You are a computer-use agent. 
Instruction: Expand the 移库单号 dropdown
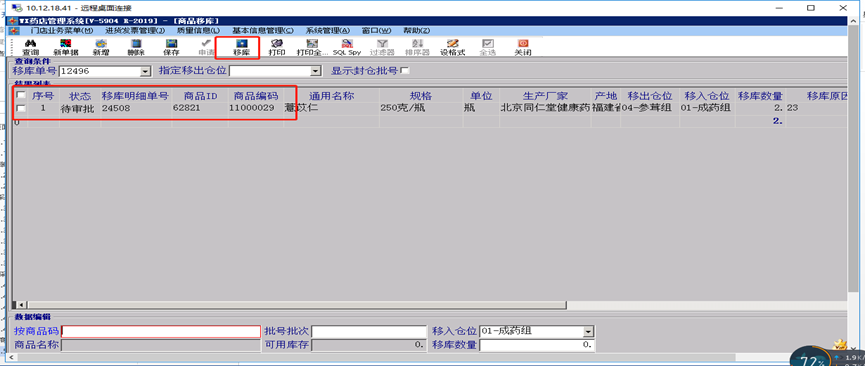click(x=146, y=71)
